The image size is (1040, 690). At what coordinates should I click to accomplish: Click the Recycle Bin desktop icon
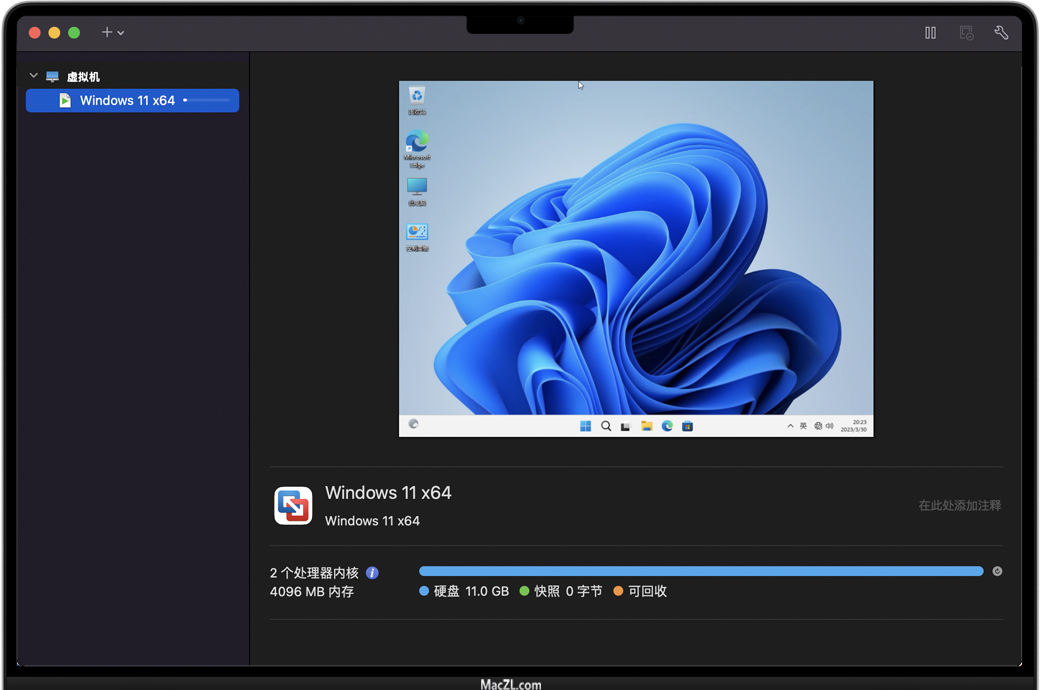coord(417,98)
